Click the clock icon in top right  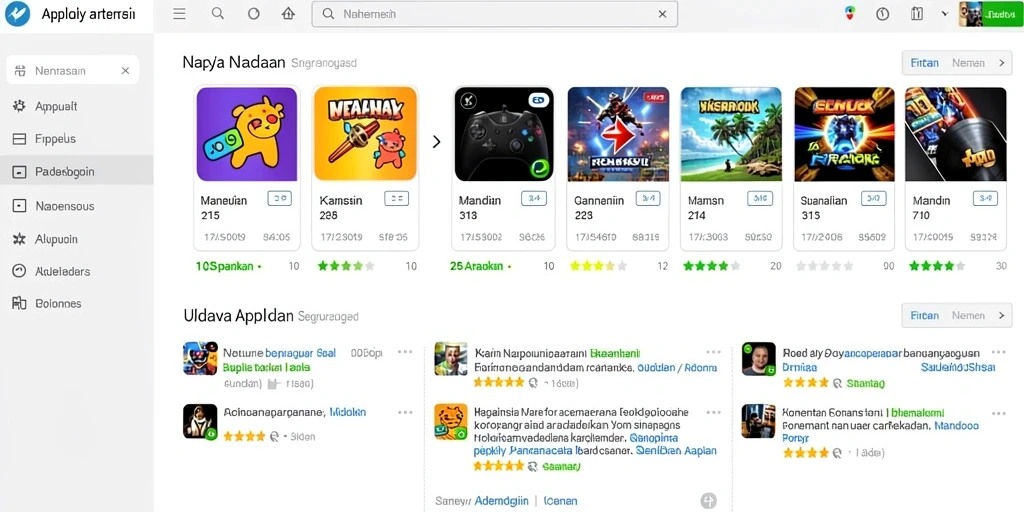883,14
